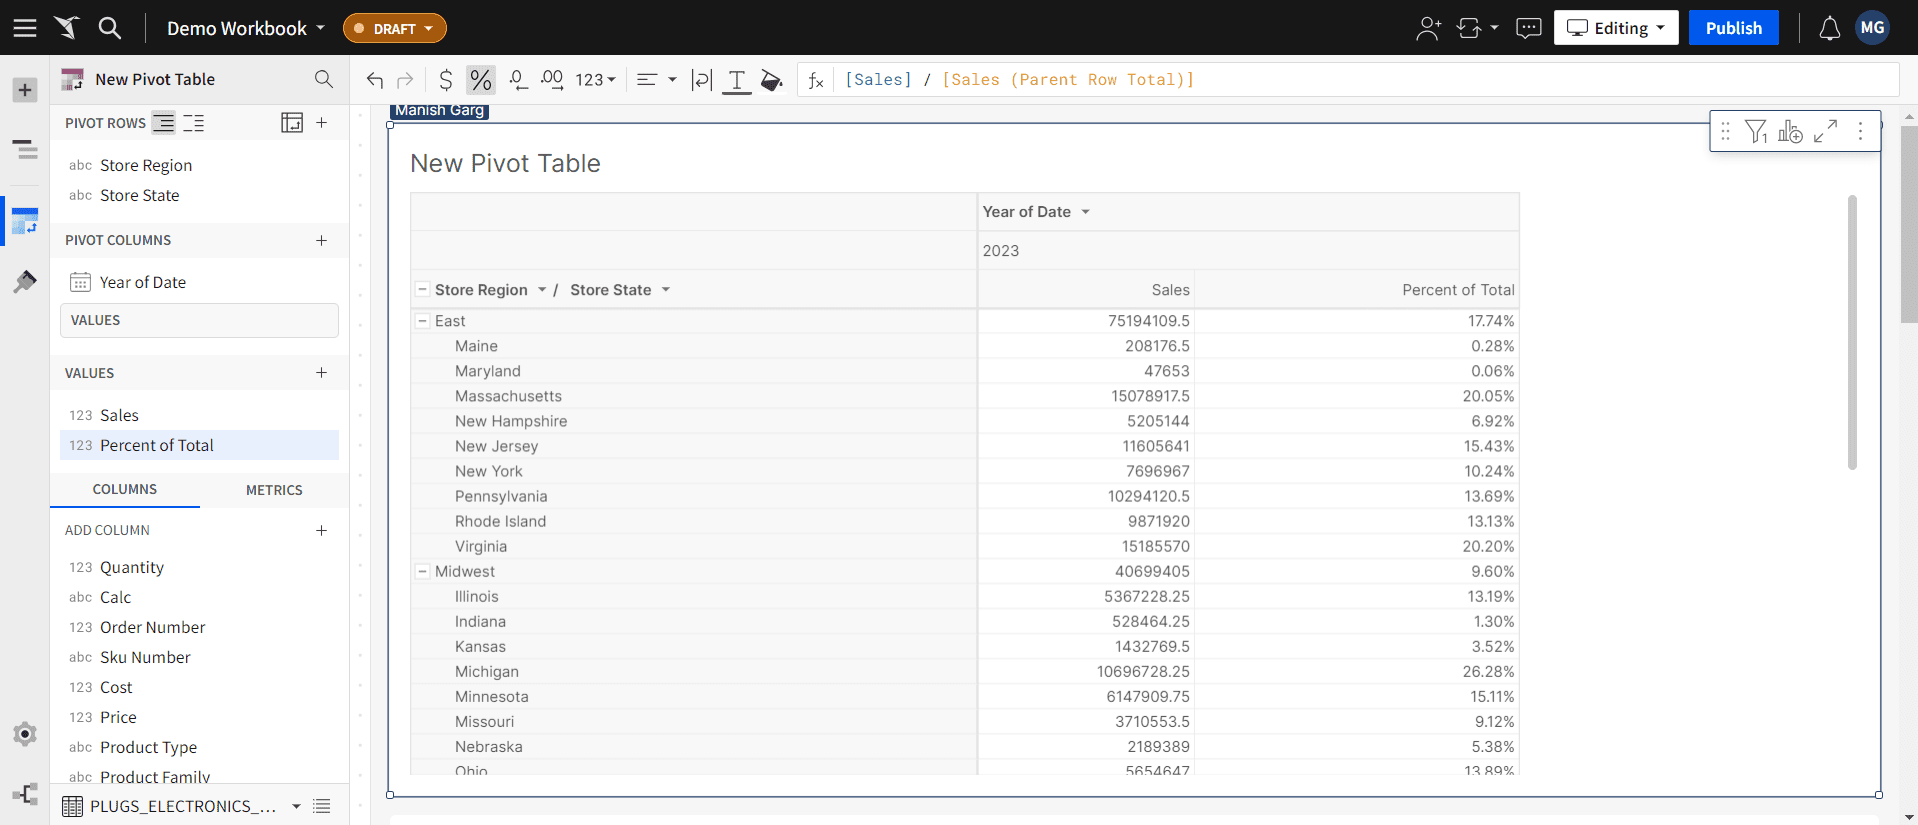Switch to the METRICS tab
1918x825 pixels.
click(x=274, y=490)
